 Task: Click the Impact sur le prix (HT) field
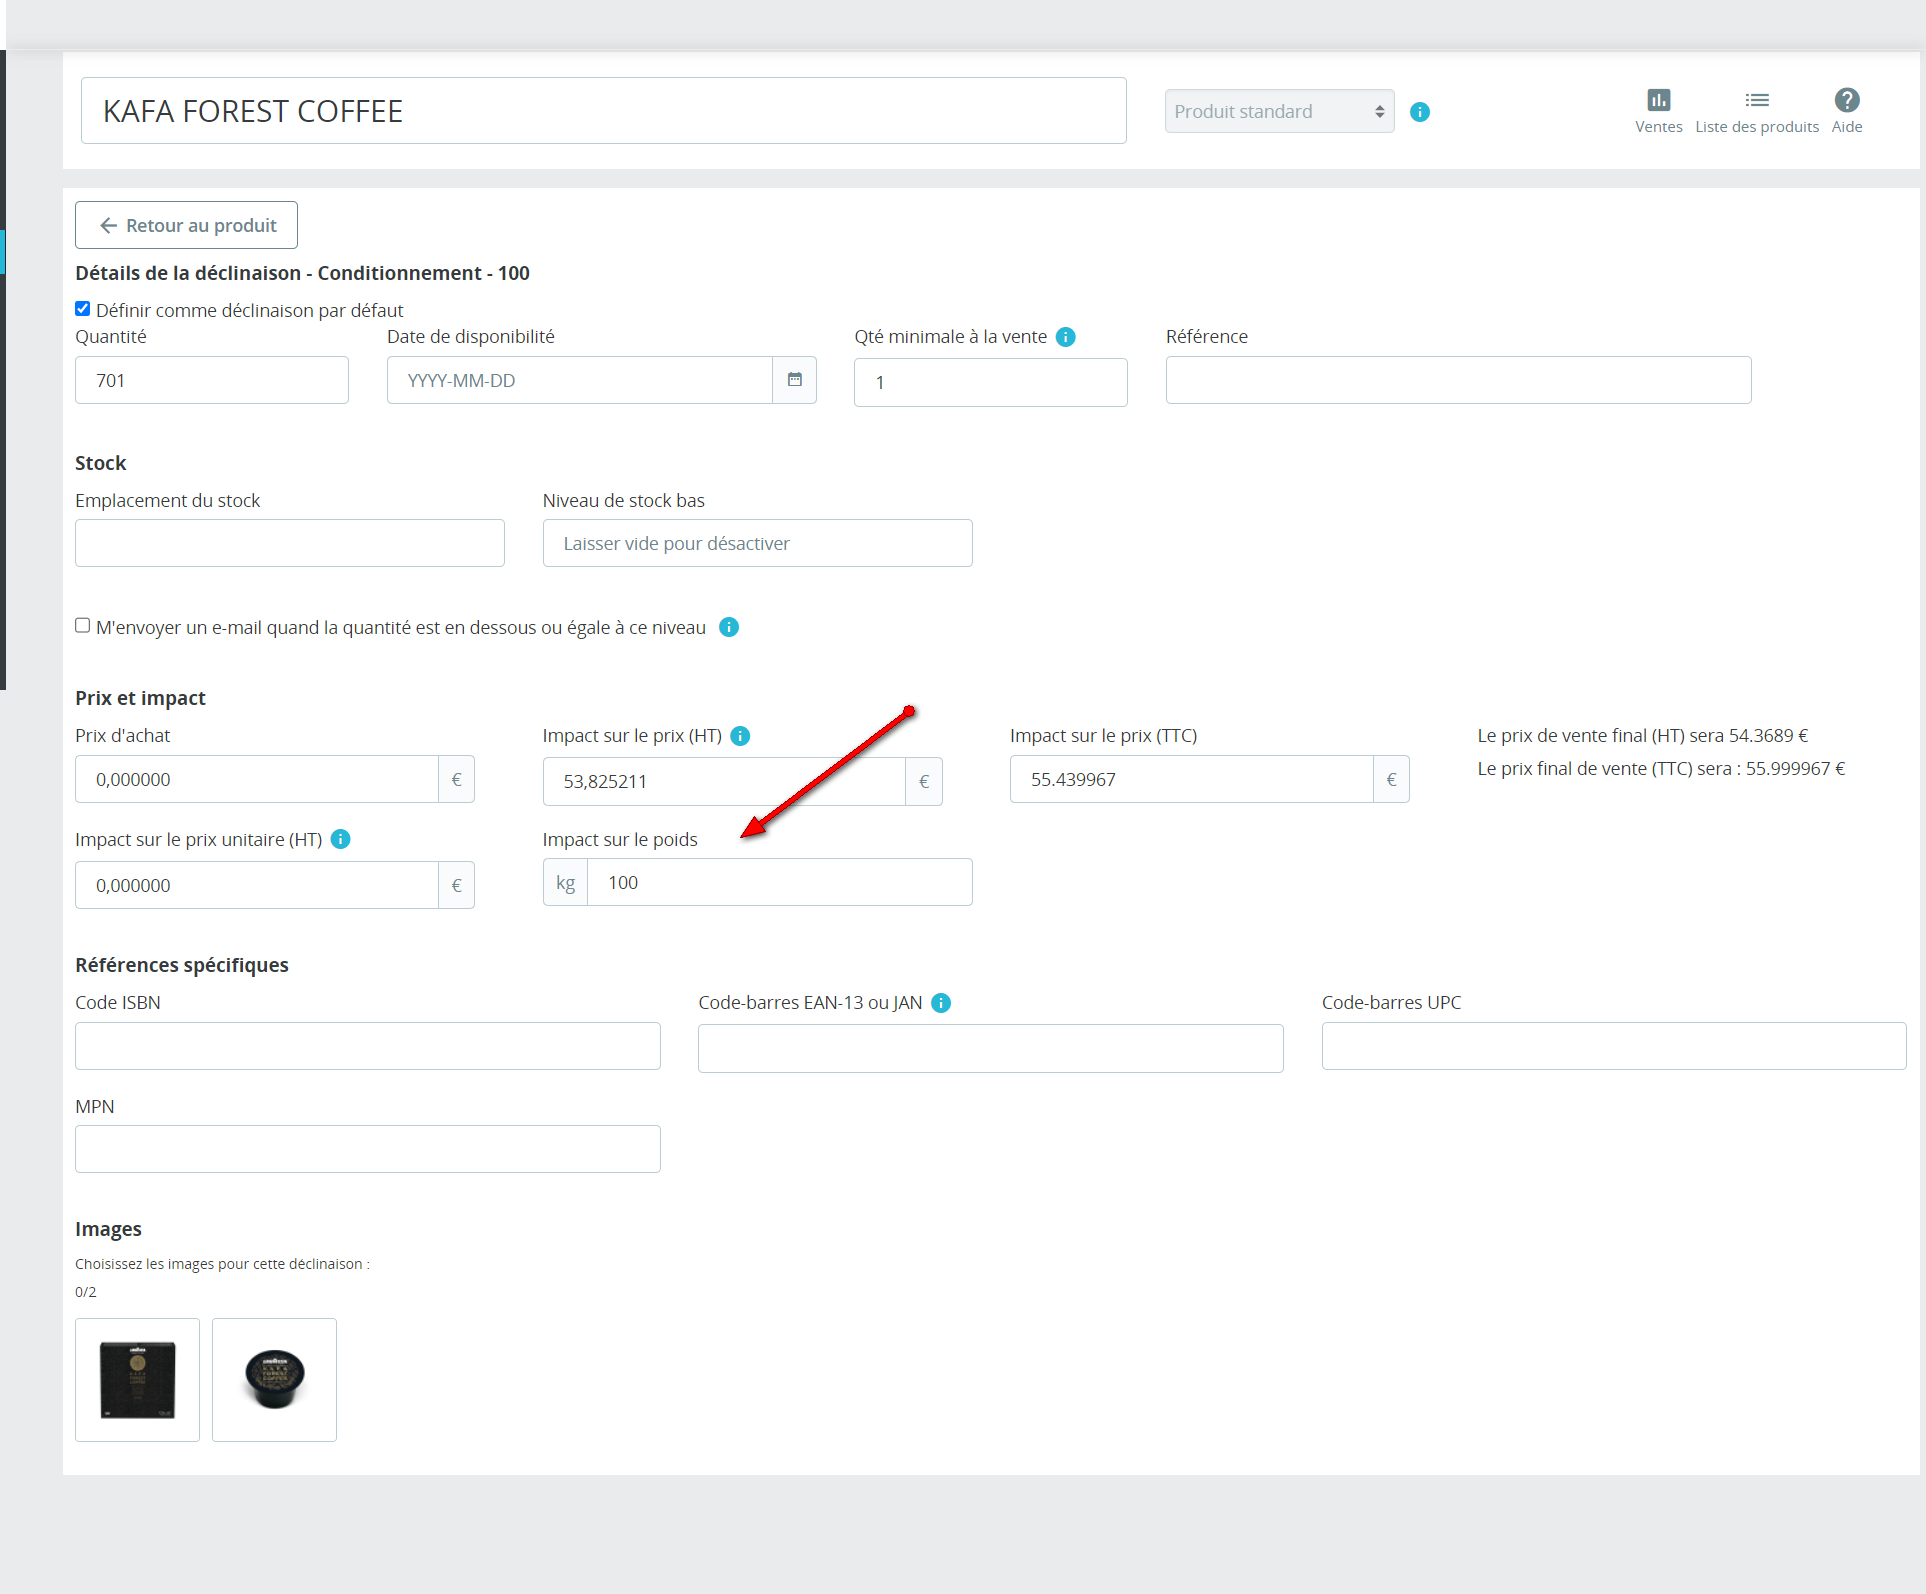pos(724,781)
